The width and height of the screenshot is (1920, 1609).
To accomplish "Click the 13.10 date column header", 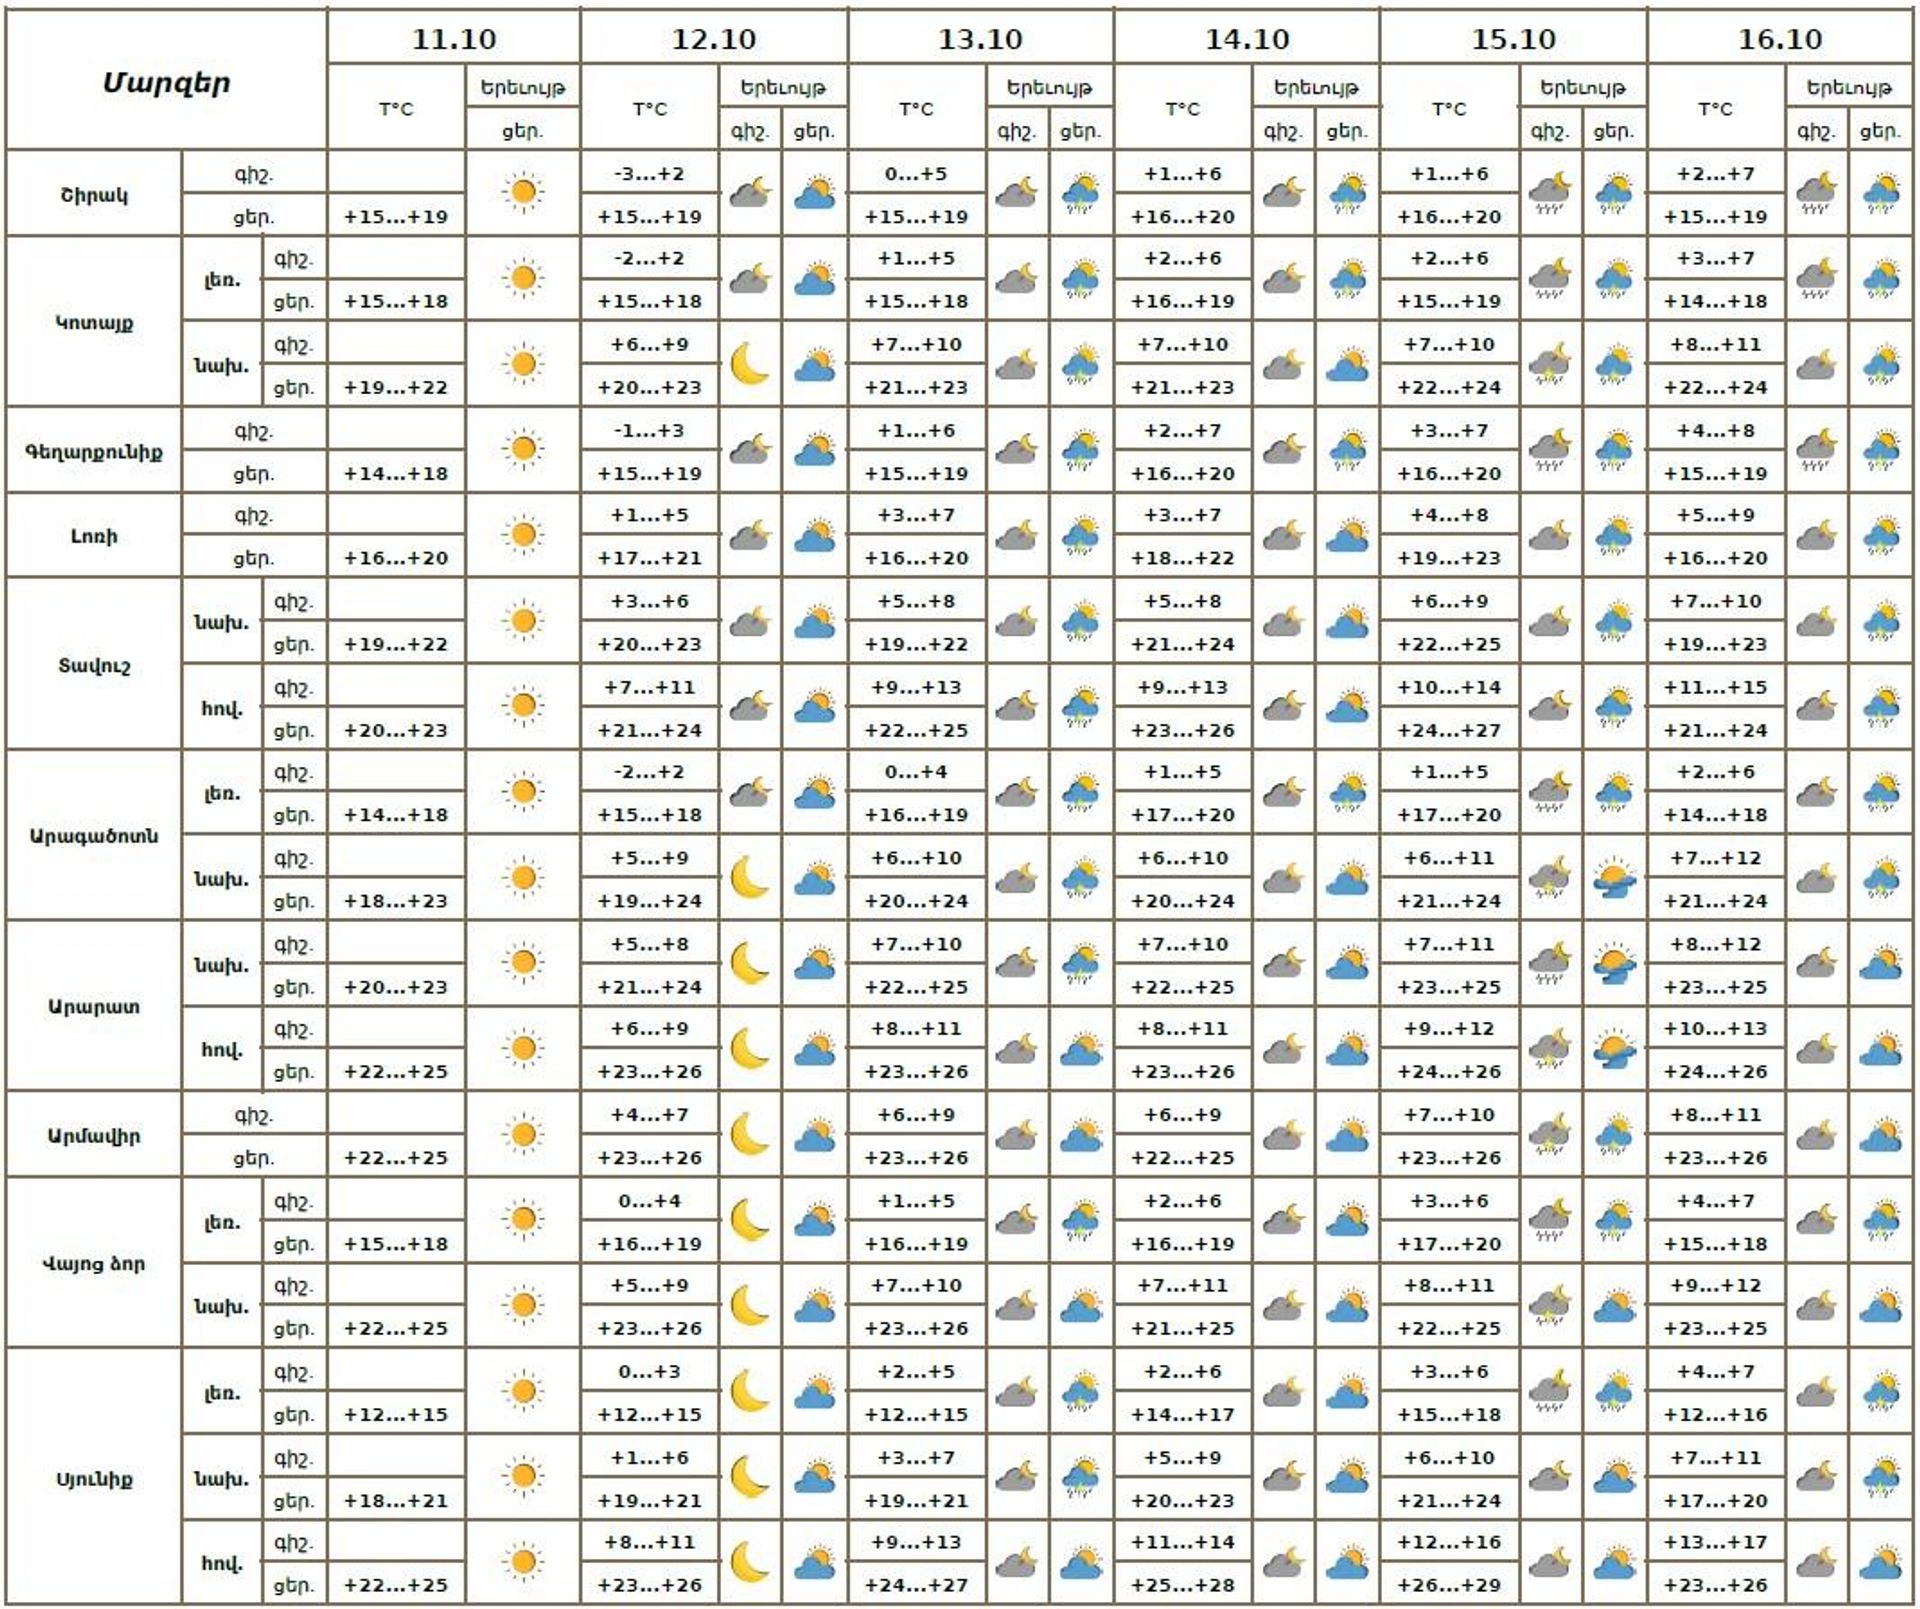I will [981, 39].
